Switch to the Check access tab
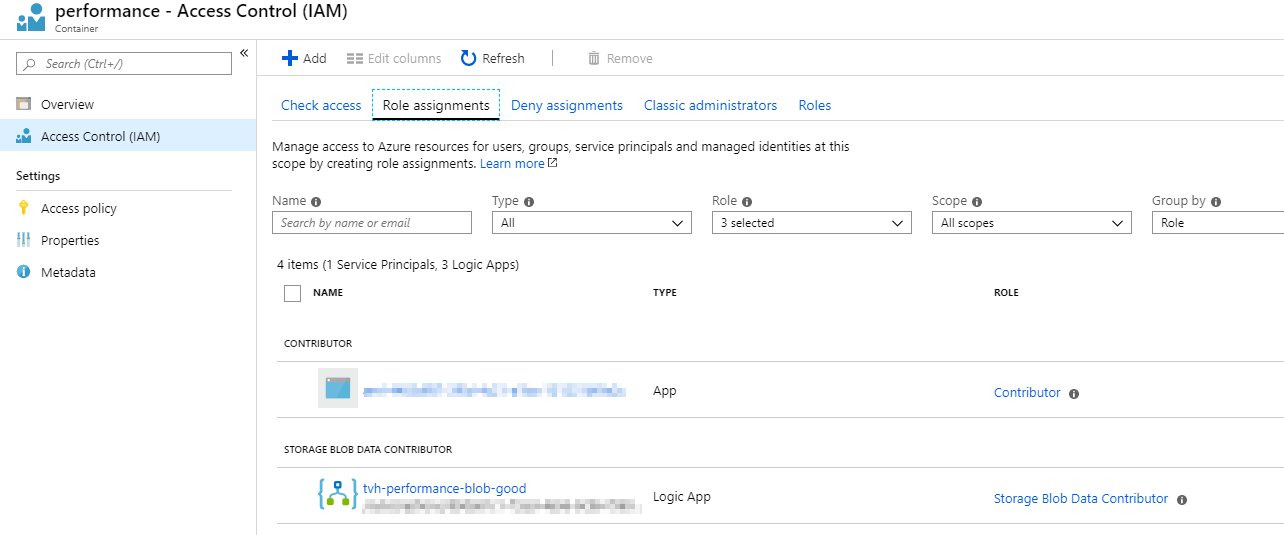 click(321, 105)
